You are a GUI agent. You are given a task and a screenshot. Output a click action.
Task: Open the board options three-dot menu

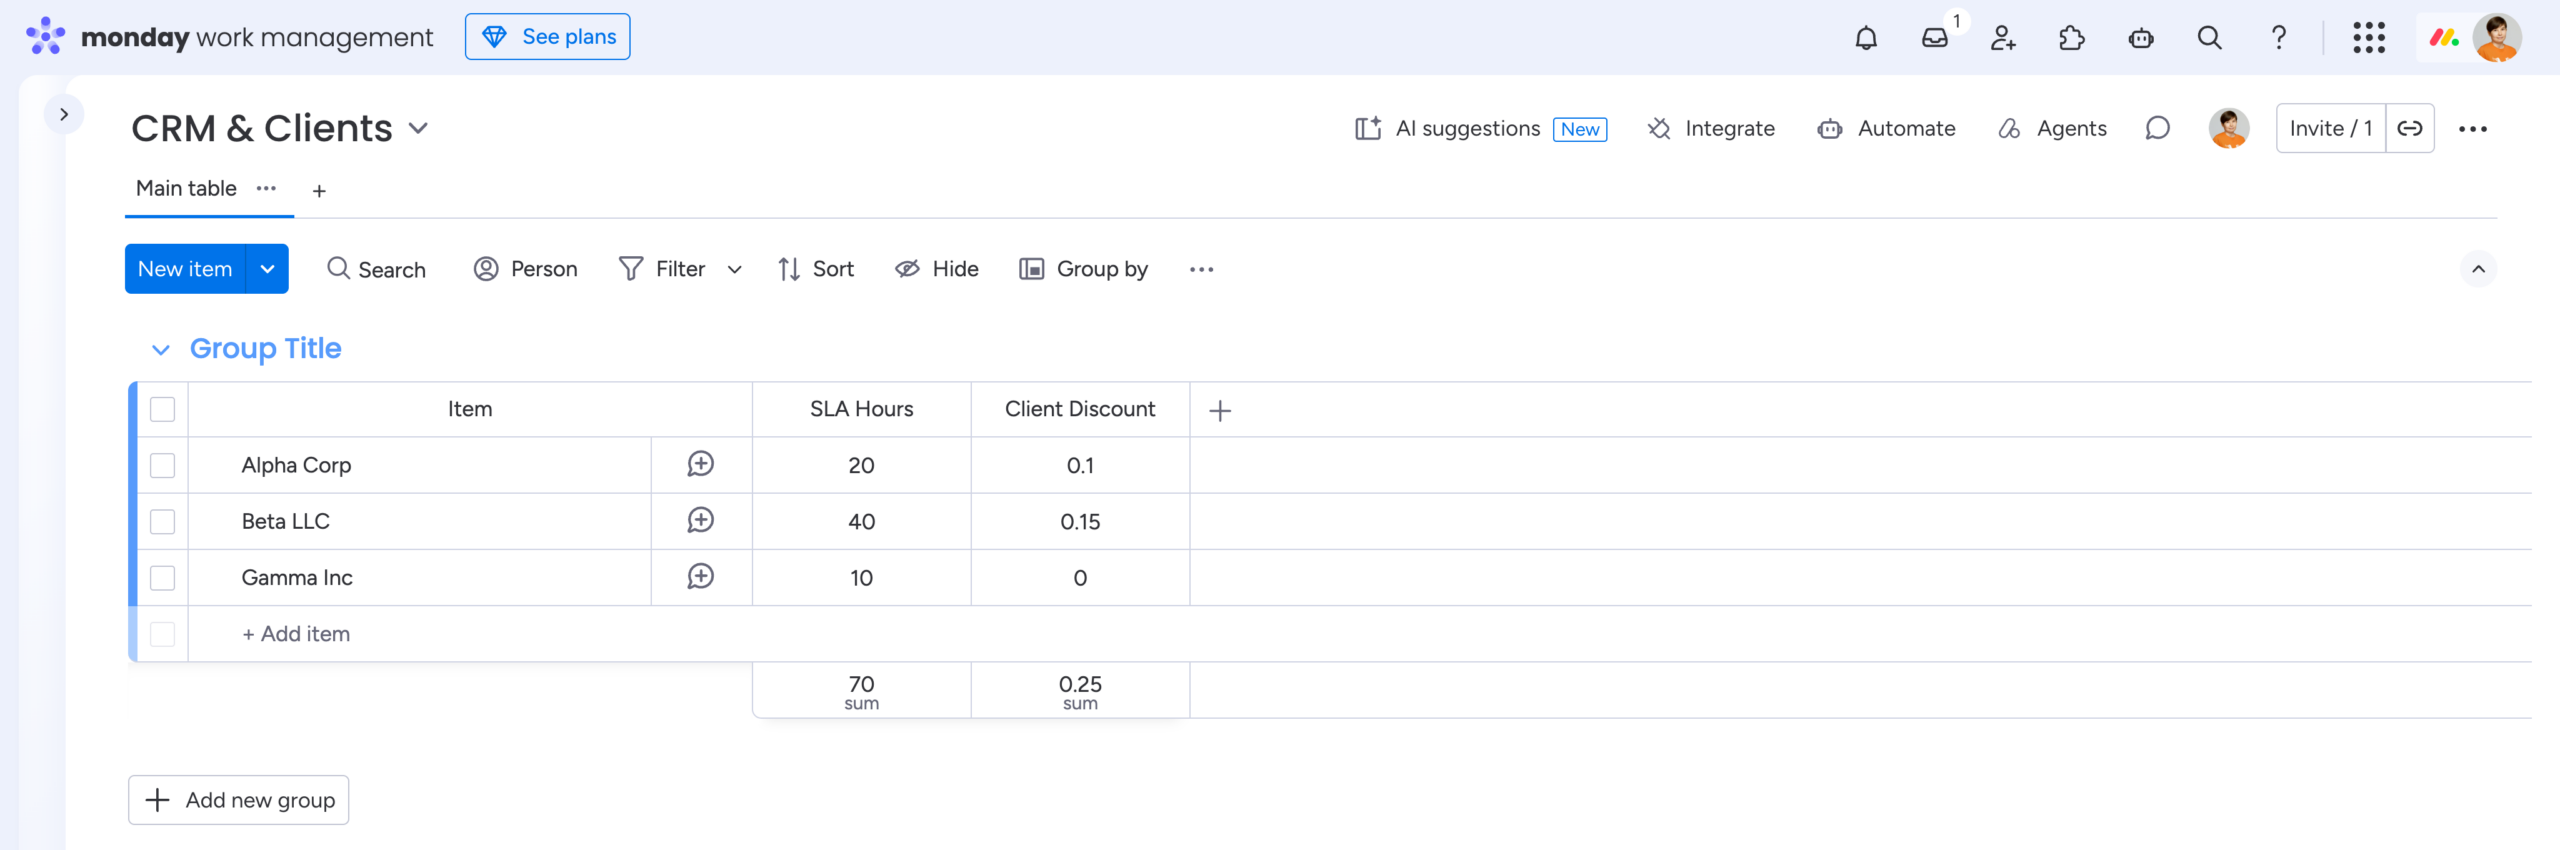(2473, 129)
